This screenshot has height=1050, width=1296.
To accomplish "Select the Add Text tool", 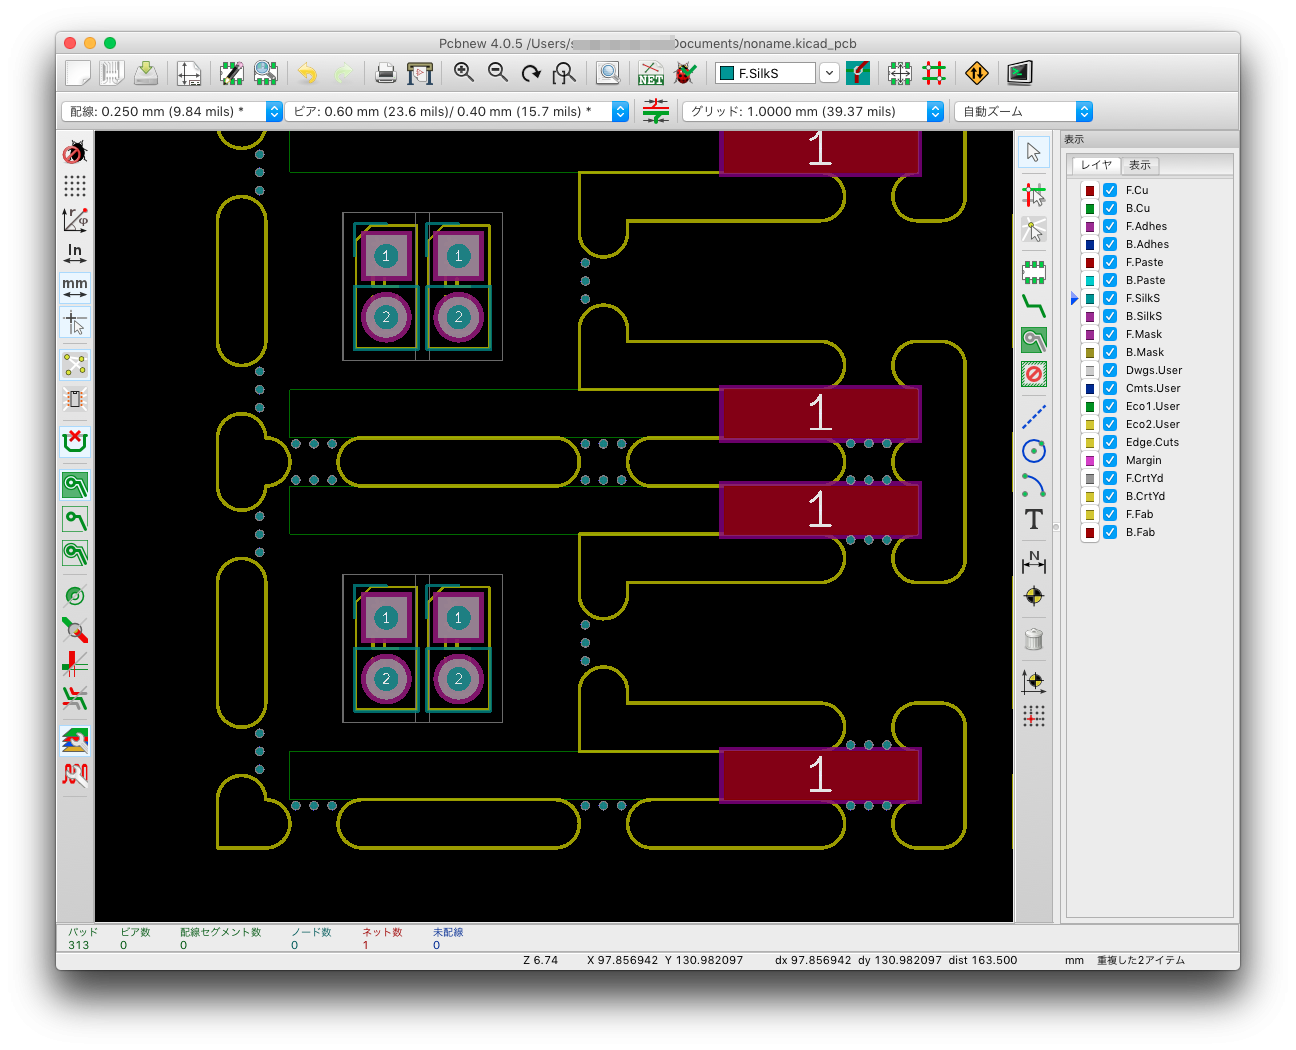I will 1034,519.
